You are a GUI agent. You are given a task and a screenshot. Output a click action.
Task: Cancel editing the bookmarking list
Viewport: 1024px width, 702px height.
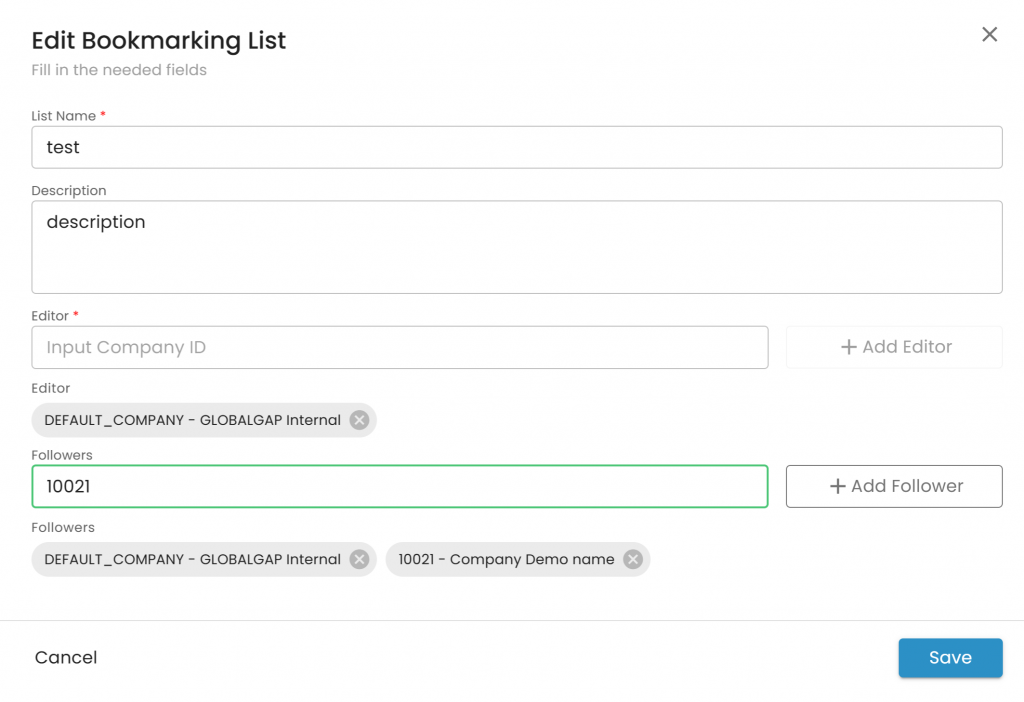point(66,658)
